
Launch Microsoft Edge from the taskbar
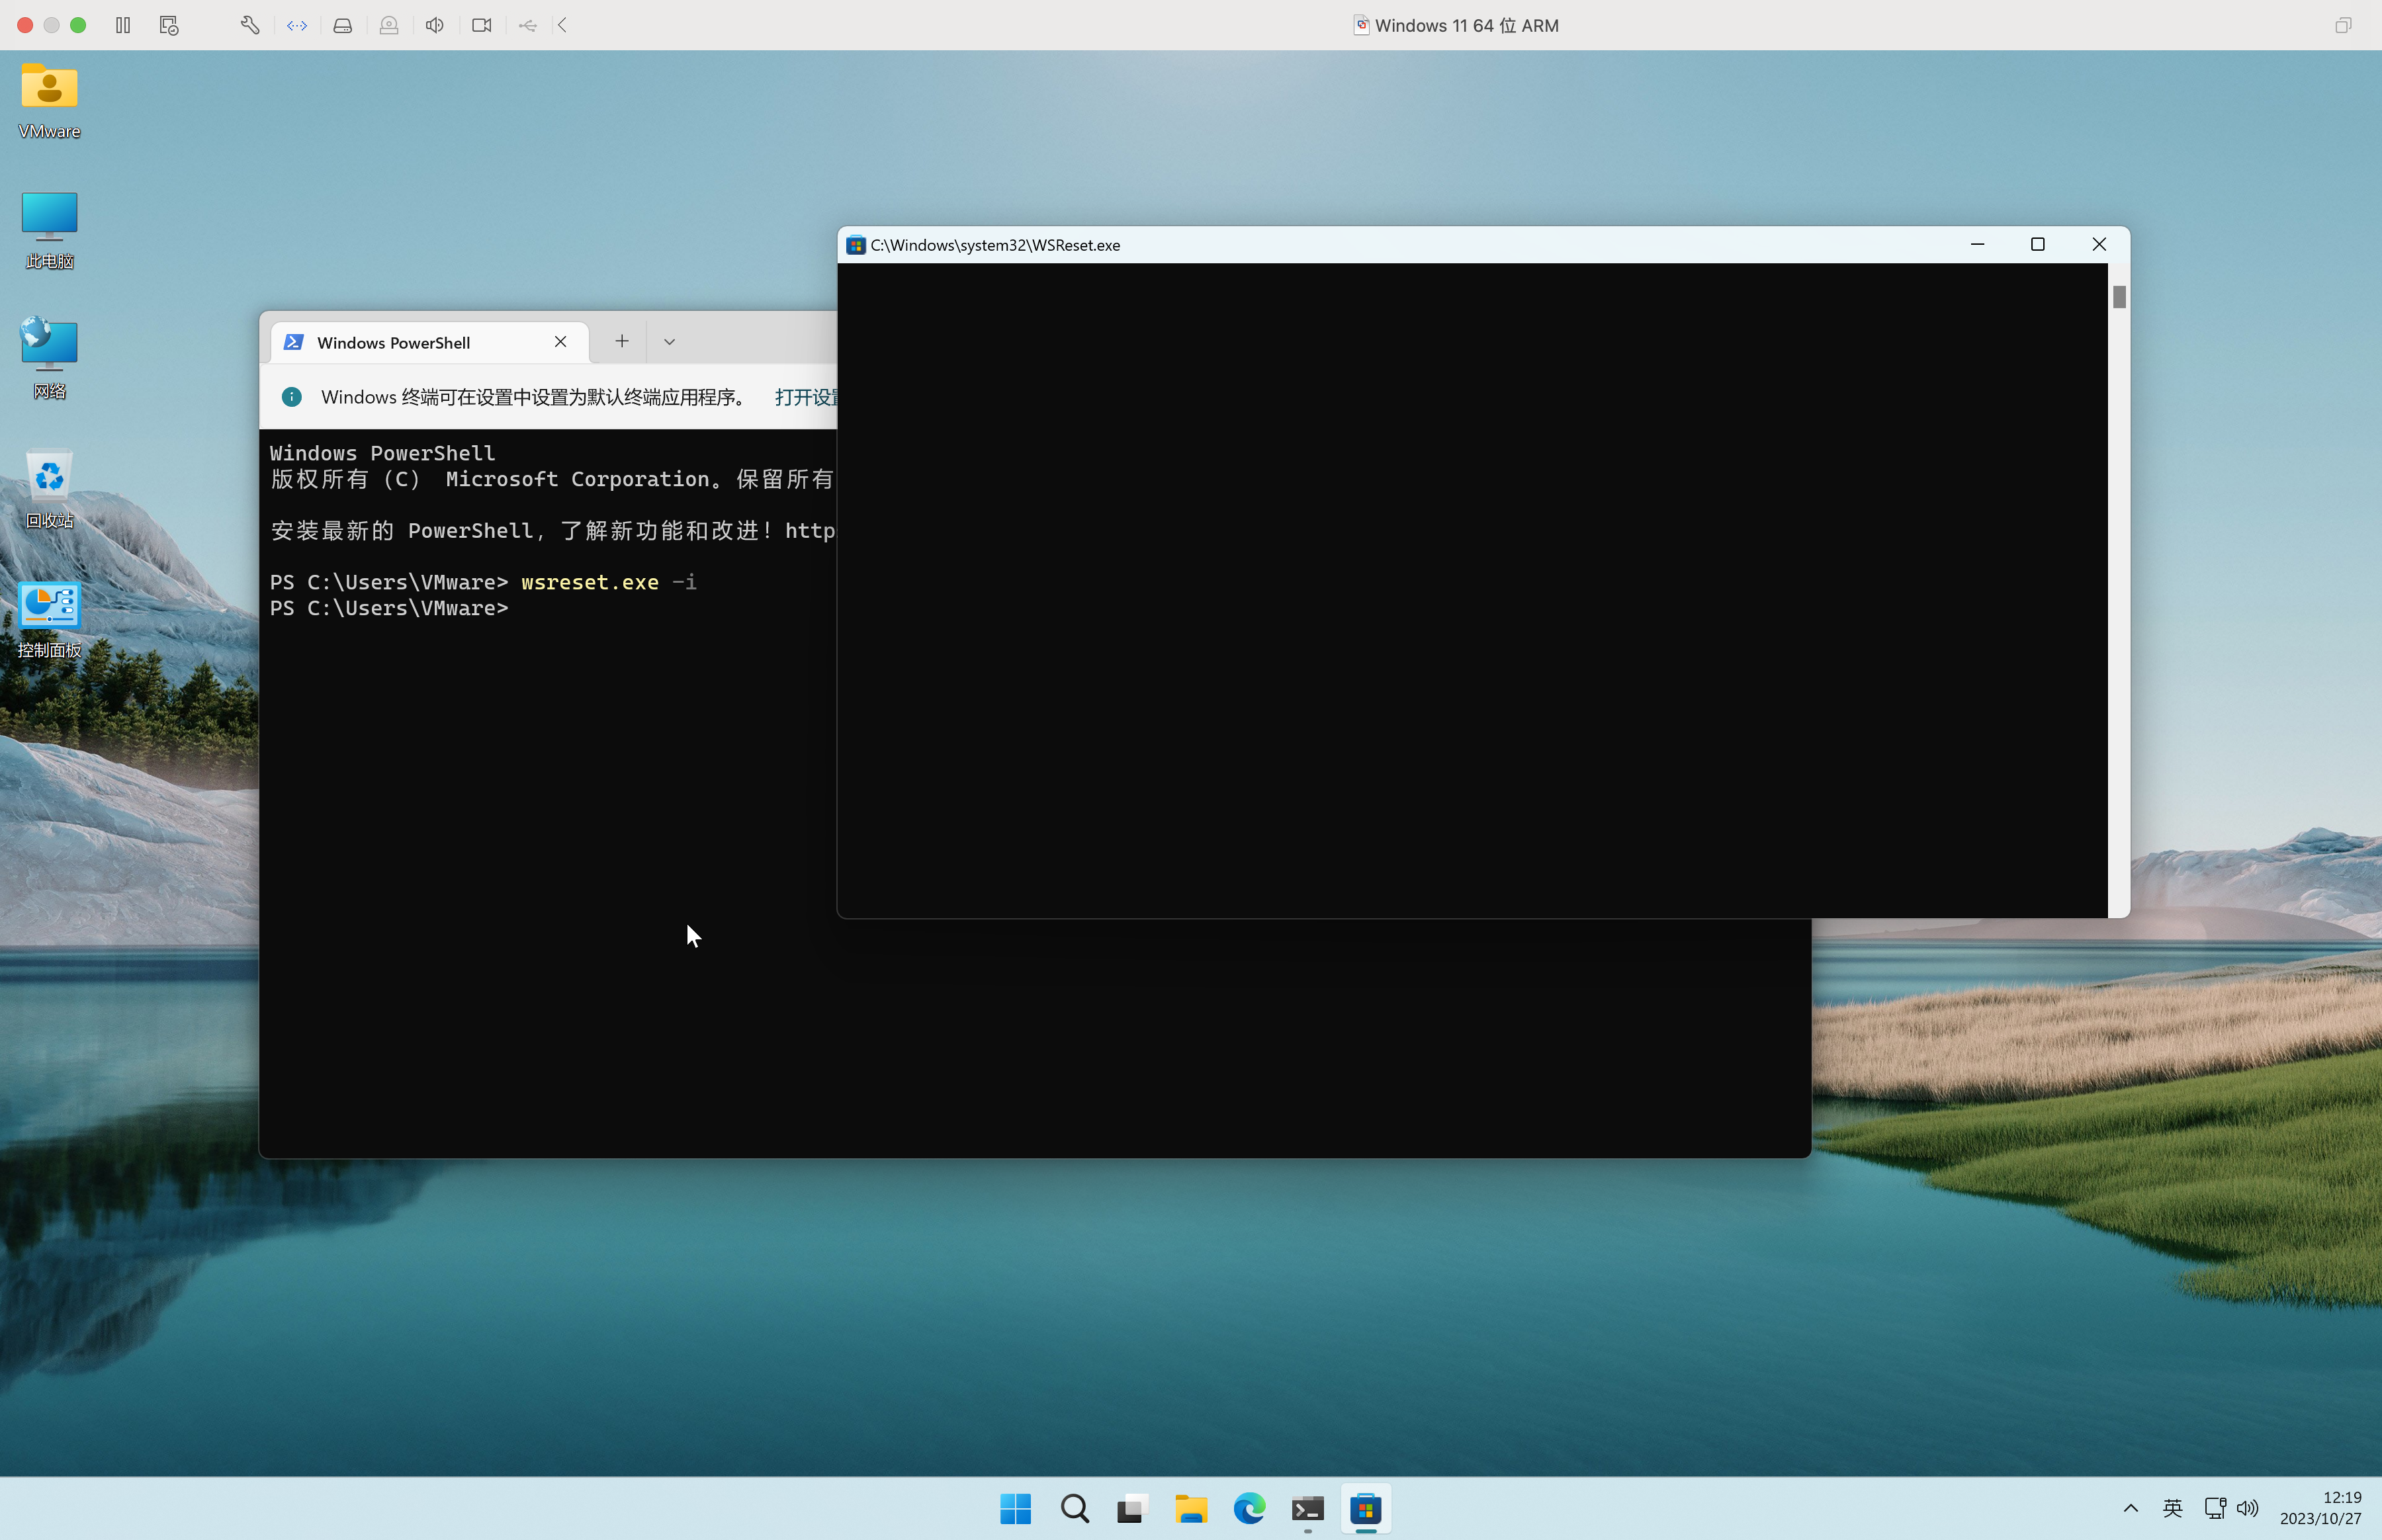tap(1249, 1508)
